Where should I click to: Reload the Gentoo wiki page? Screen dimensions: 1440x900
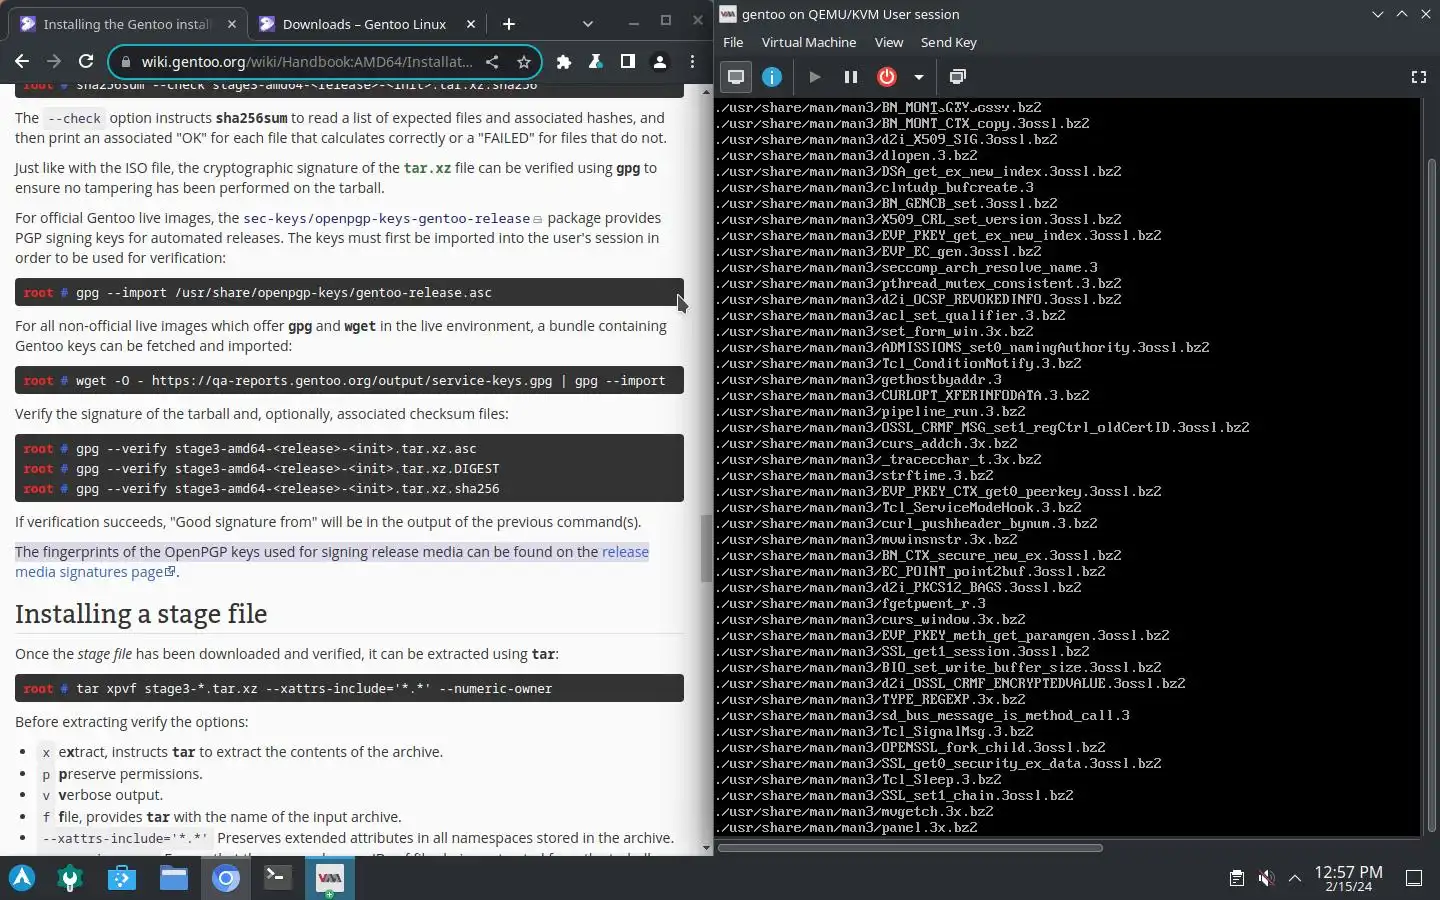pyautogui.click(x=86, y=62)
